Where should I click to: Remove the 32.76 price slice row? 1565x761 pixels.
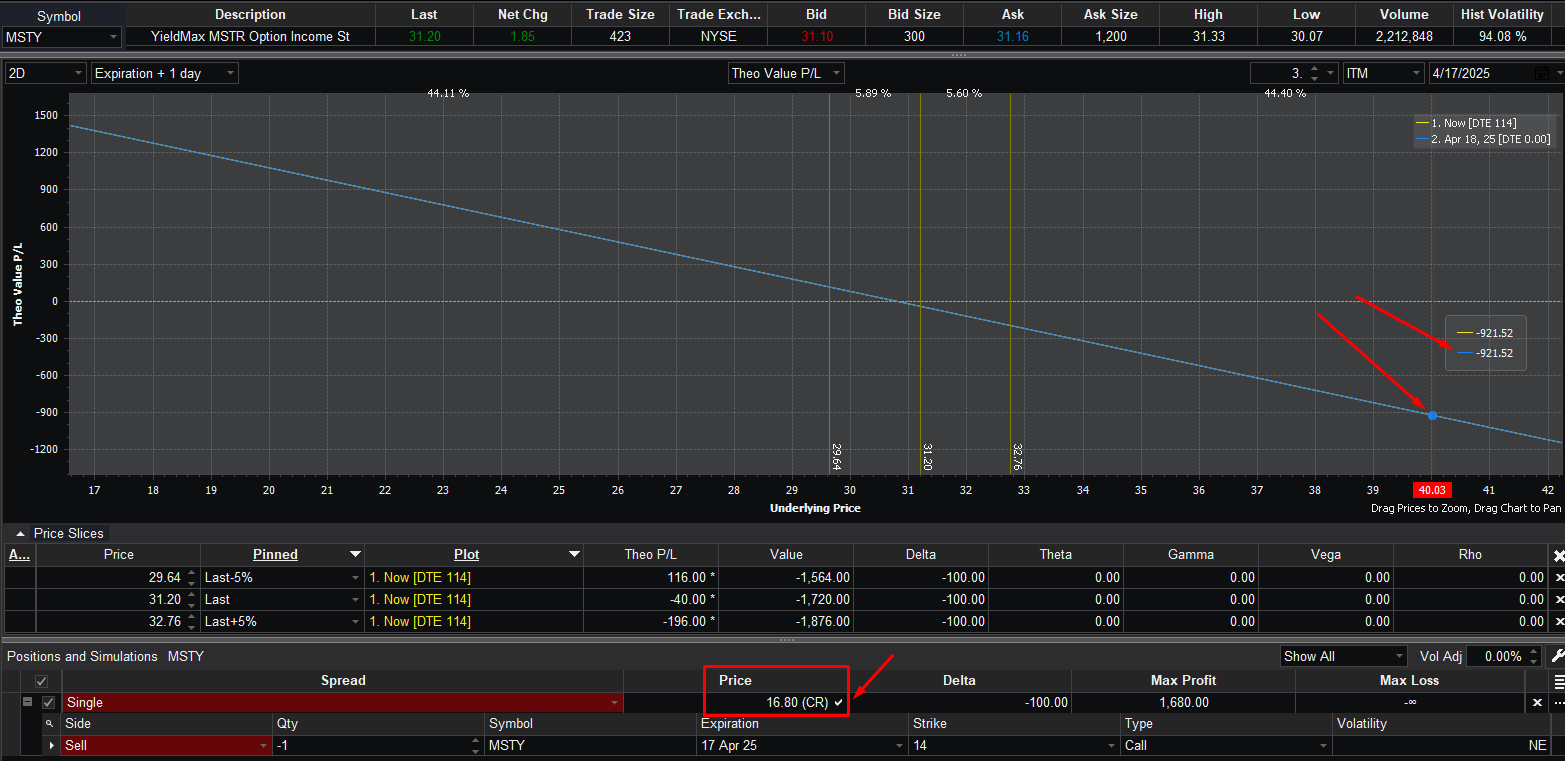(x=1558, y=622)
